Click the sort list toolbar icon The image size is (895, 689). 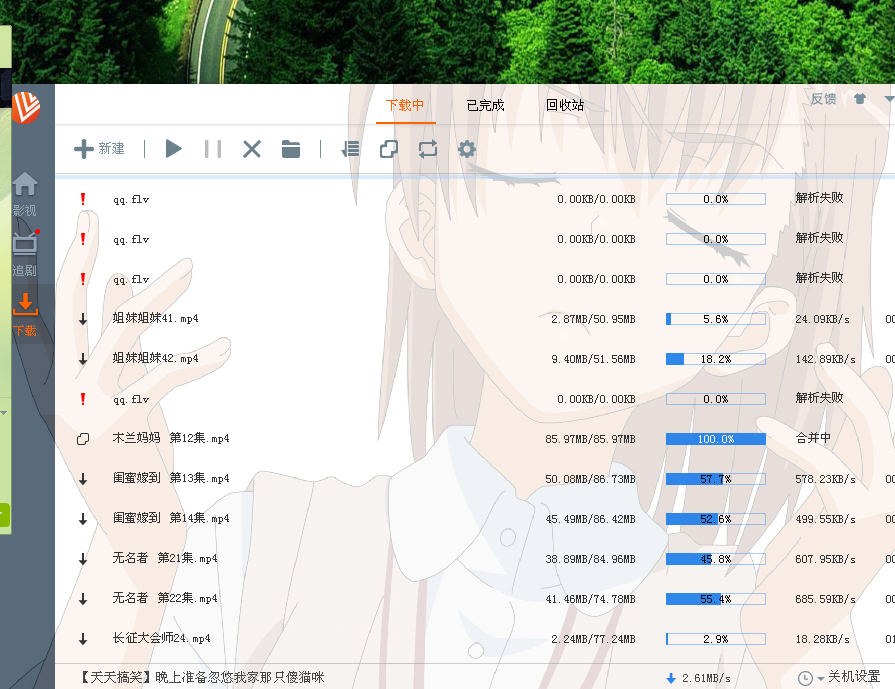point(350,149)
